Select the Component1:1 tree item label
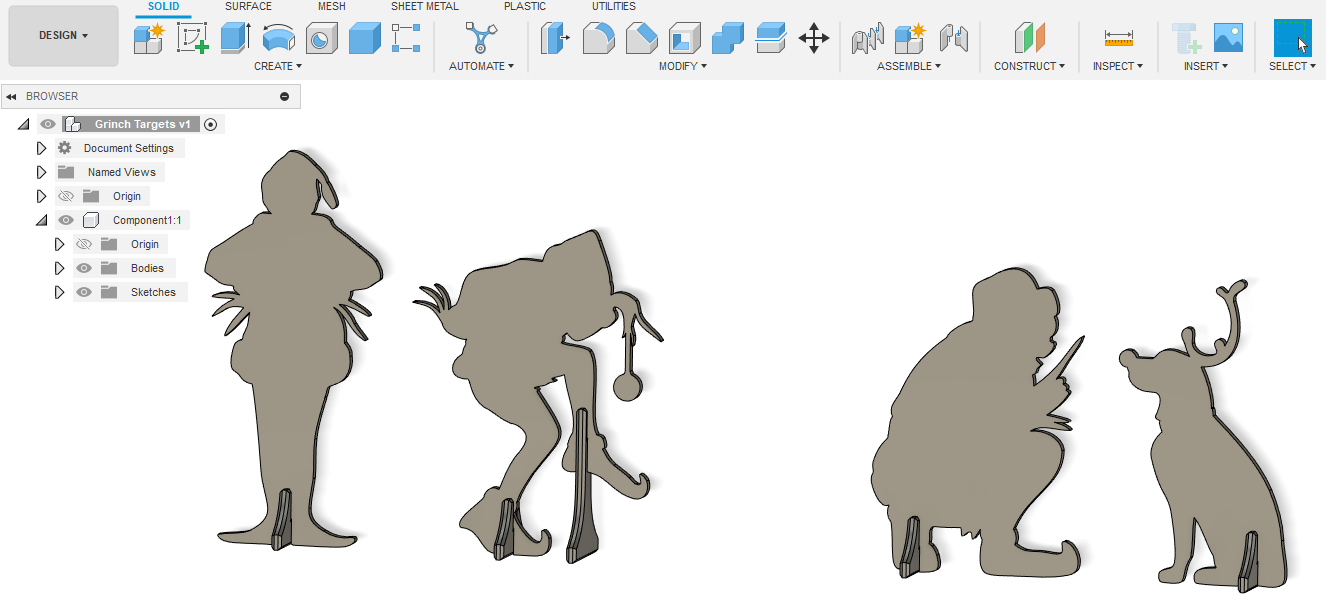Image resolution: width=1326 pixels, height=605 pixels. (146, 220)
